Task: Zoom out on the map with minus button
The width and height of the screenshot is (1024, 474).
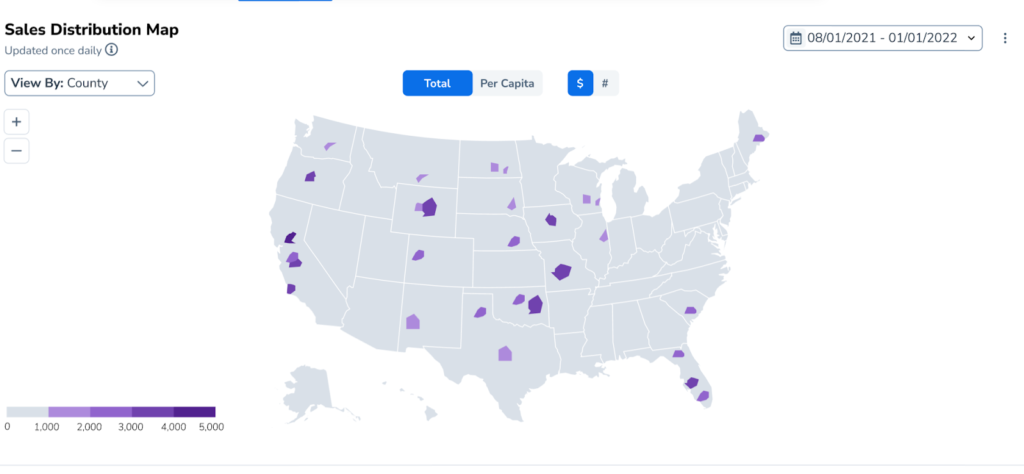Action: coord(17,151)
